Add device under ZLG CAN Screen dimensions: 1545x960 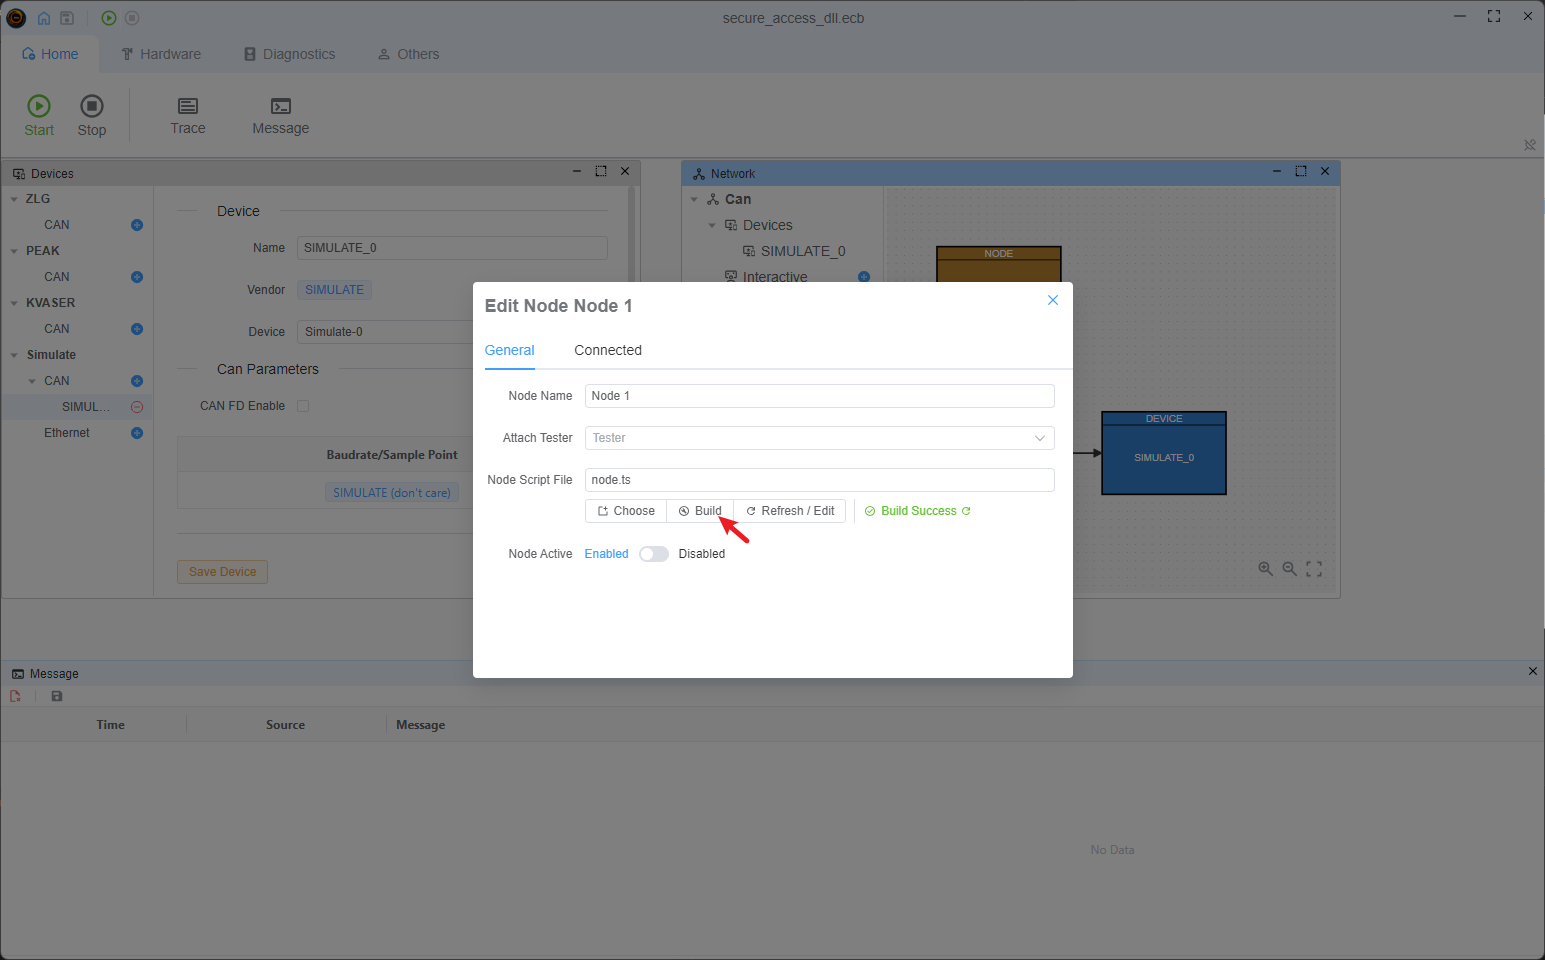click(137, 225)
